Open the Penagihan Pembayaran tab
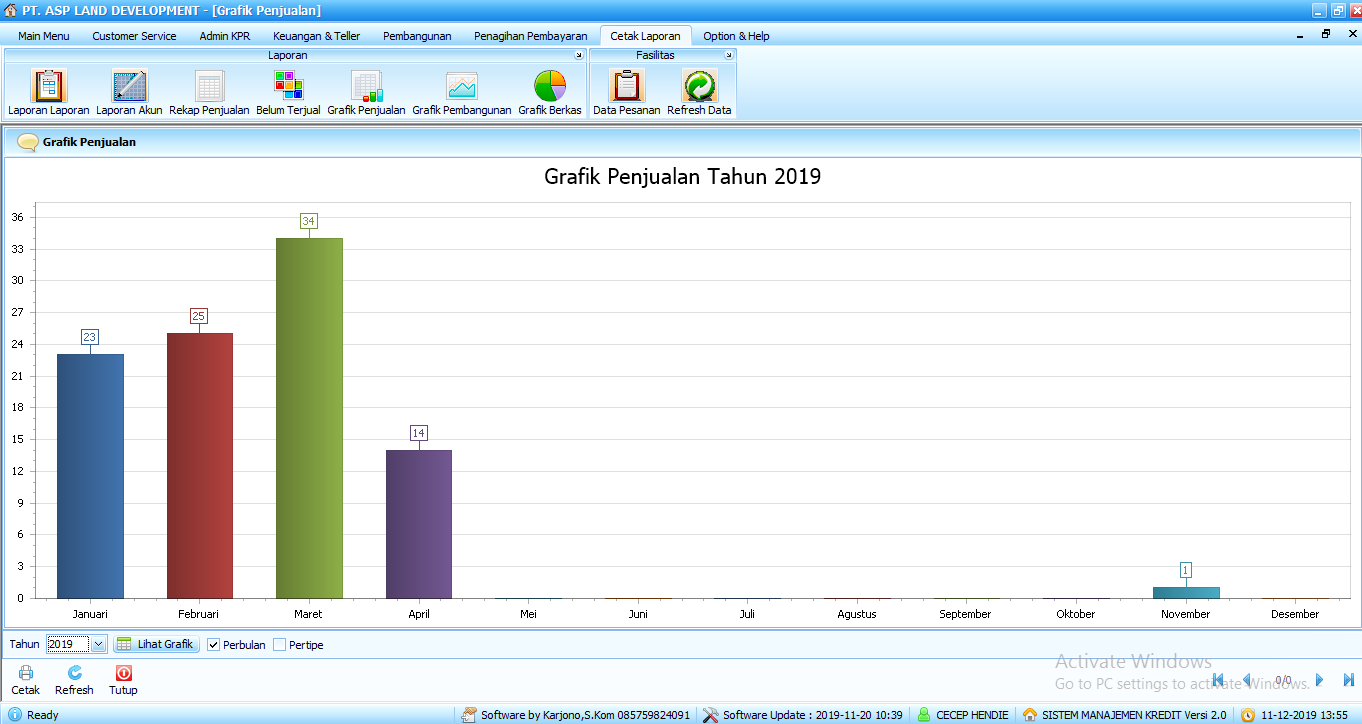The height and width of the screenshot is (724, 1362). click(530, 36)
